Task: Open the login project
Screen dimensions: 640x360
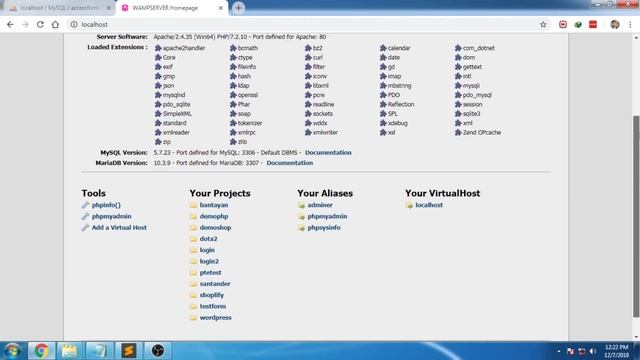Action: click(x=207, y=250)
